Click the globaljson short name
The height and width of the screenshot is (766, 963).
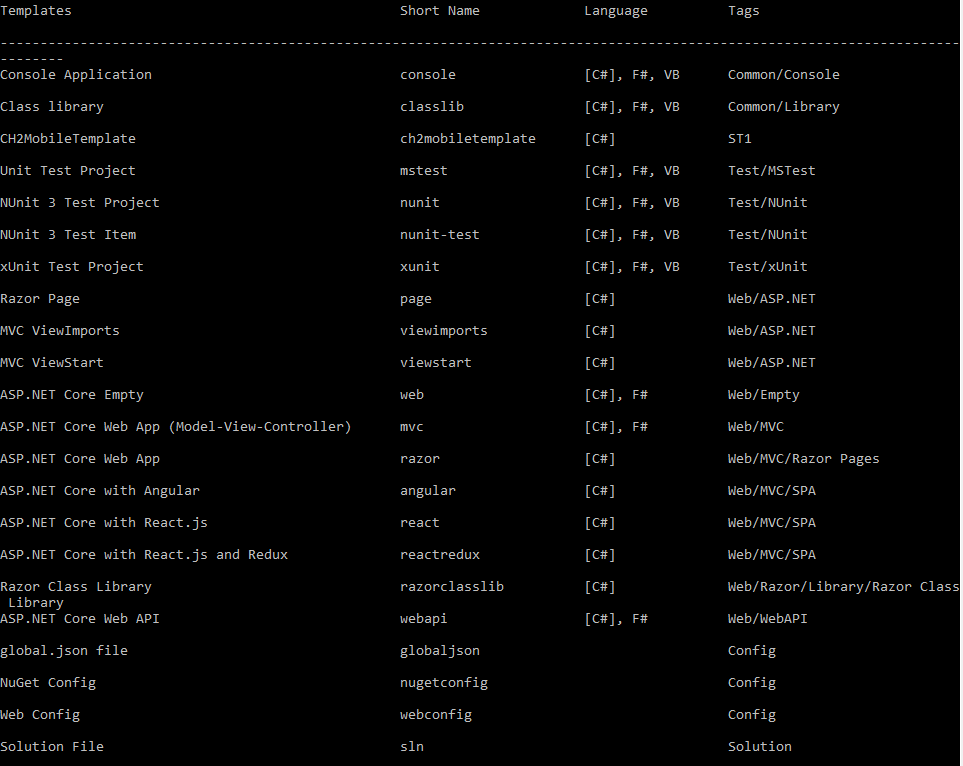(439, 651)
